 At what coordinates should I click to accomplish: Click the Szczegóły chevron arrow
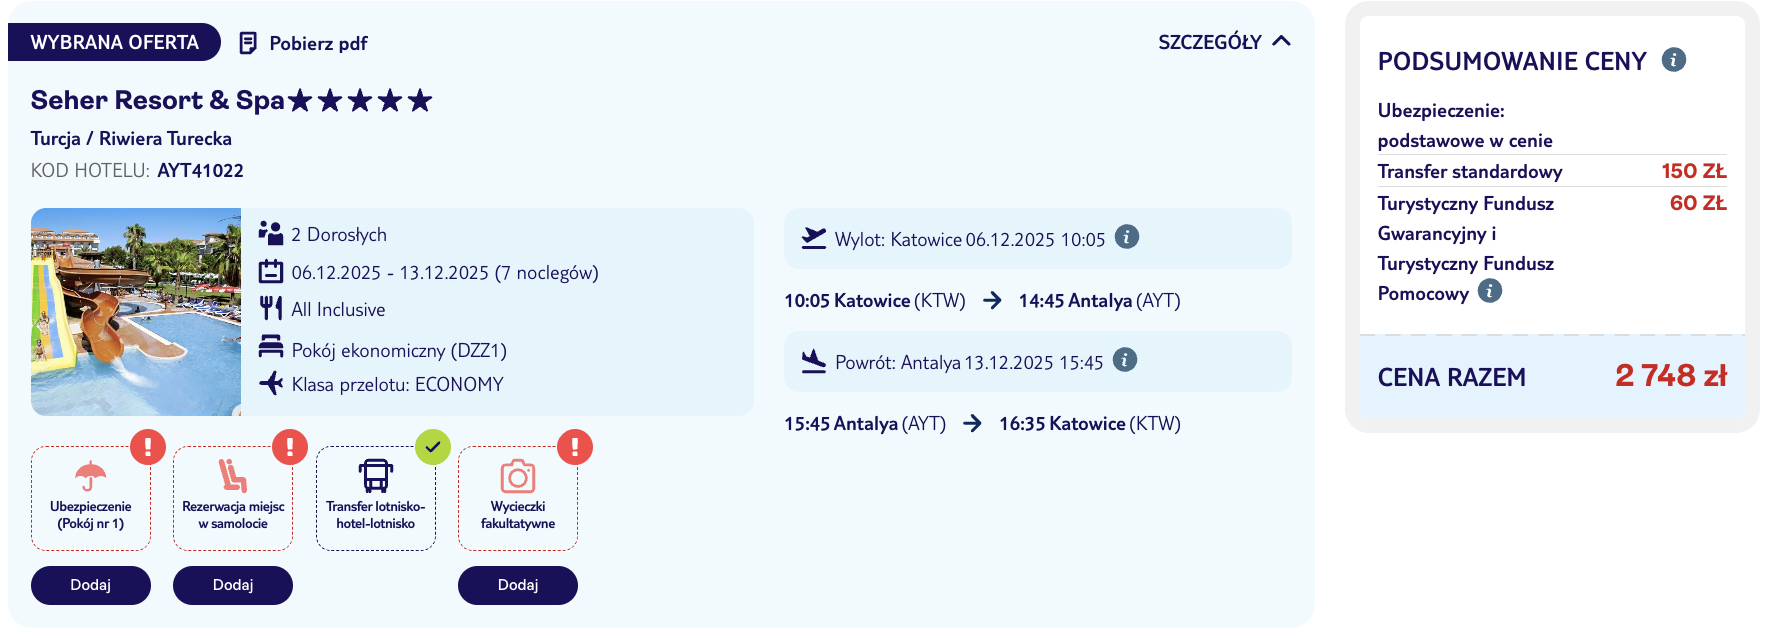coord(1281,41)
